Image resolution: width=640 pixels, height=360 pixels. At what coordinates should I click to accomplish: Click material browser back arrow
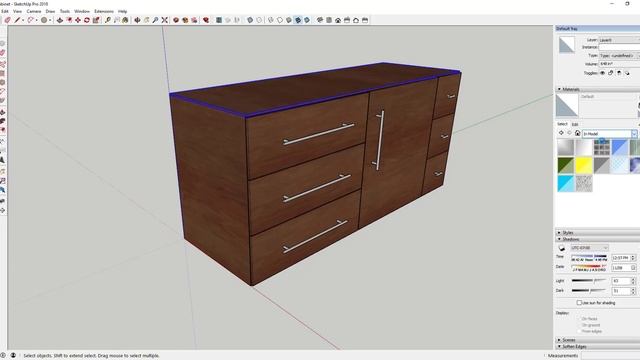pos(561,133)
